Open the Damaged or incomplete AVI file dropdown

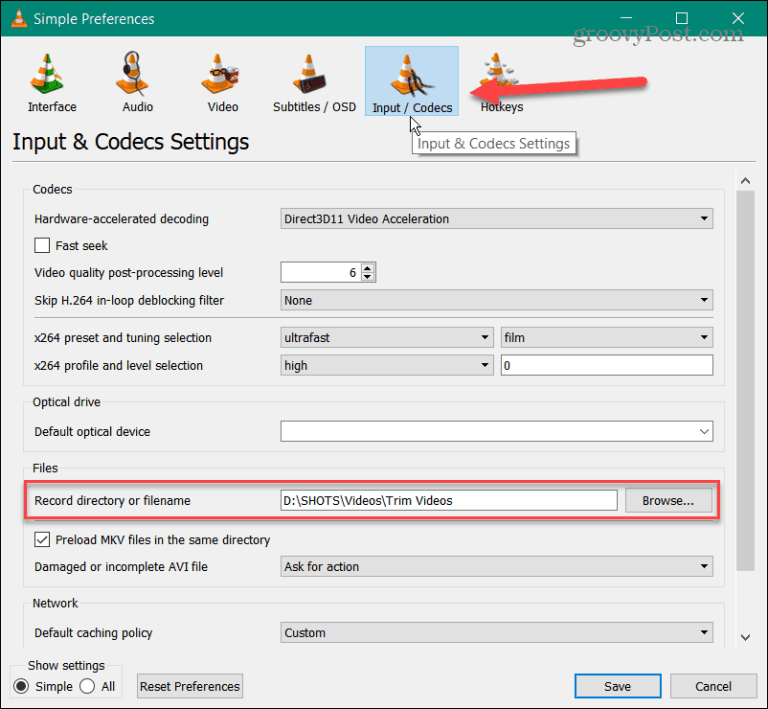point(496,567)
